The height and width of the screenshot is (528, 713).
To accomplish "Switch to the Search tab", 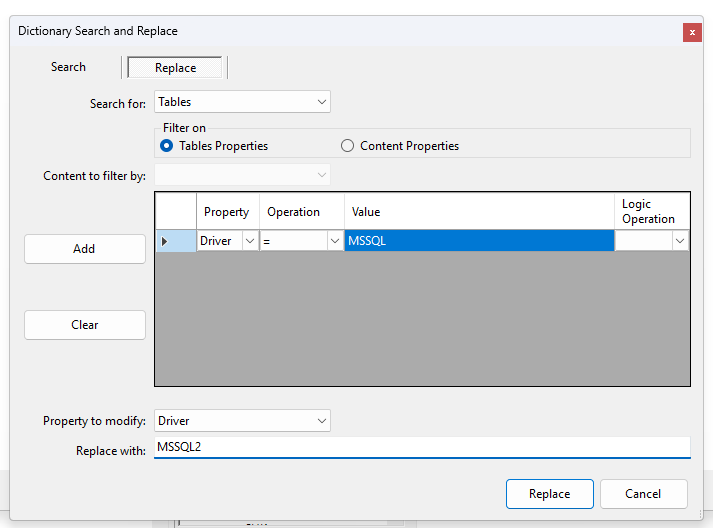I will point(68,67).
